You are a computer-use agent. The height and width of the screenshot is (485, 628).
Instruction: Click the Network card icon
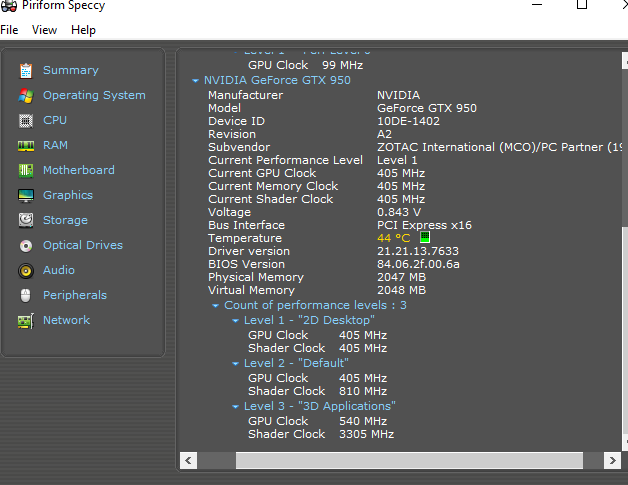pyautogui.click(x=26, y=321)
